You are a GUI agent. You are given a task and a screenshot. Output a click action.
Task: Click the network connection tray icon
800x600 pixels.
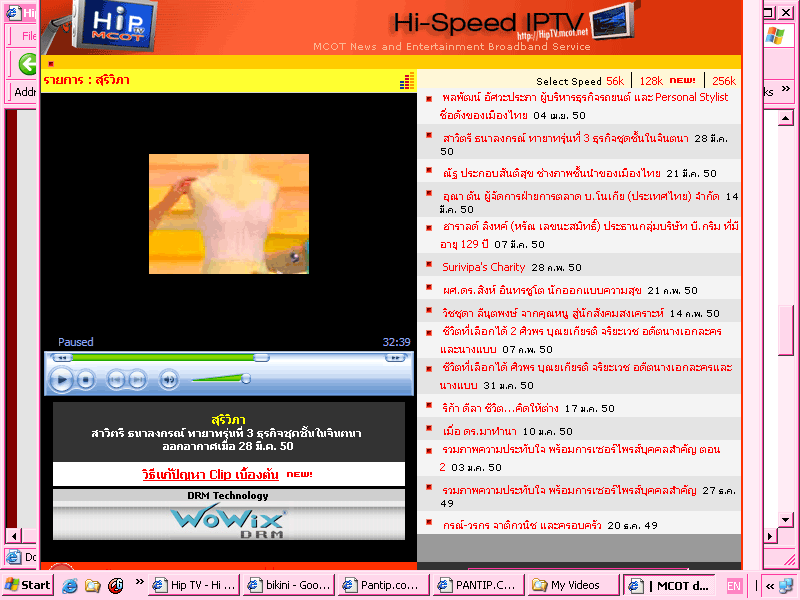click(786, 586)
